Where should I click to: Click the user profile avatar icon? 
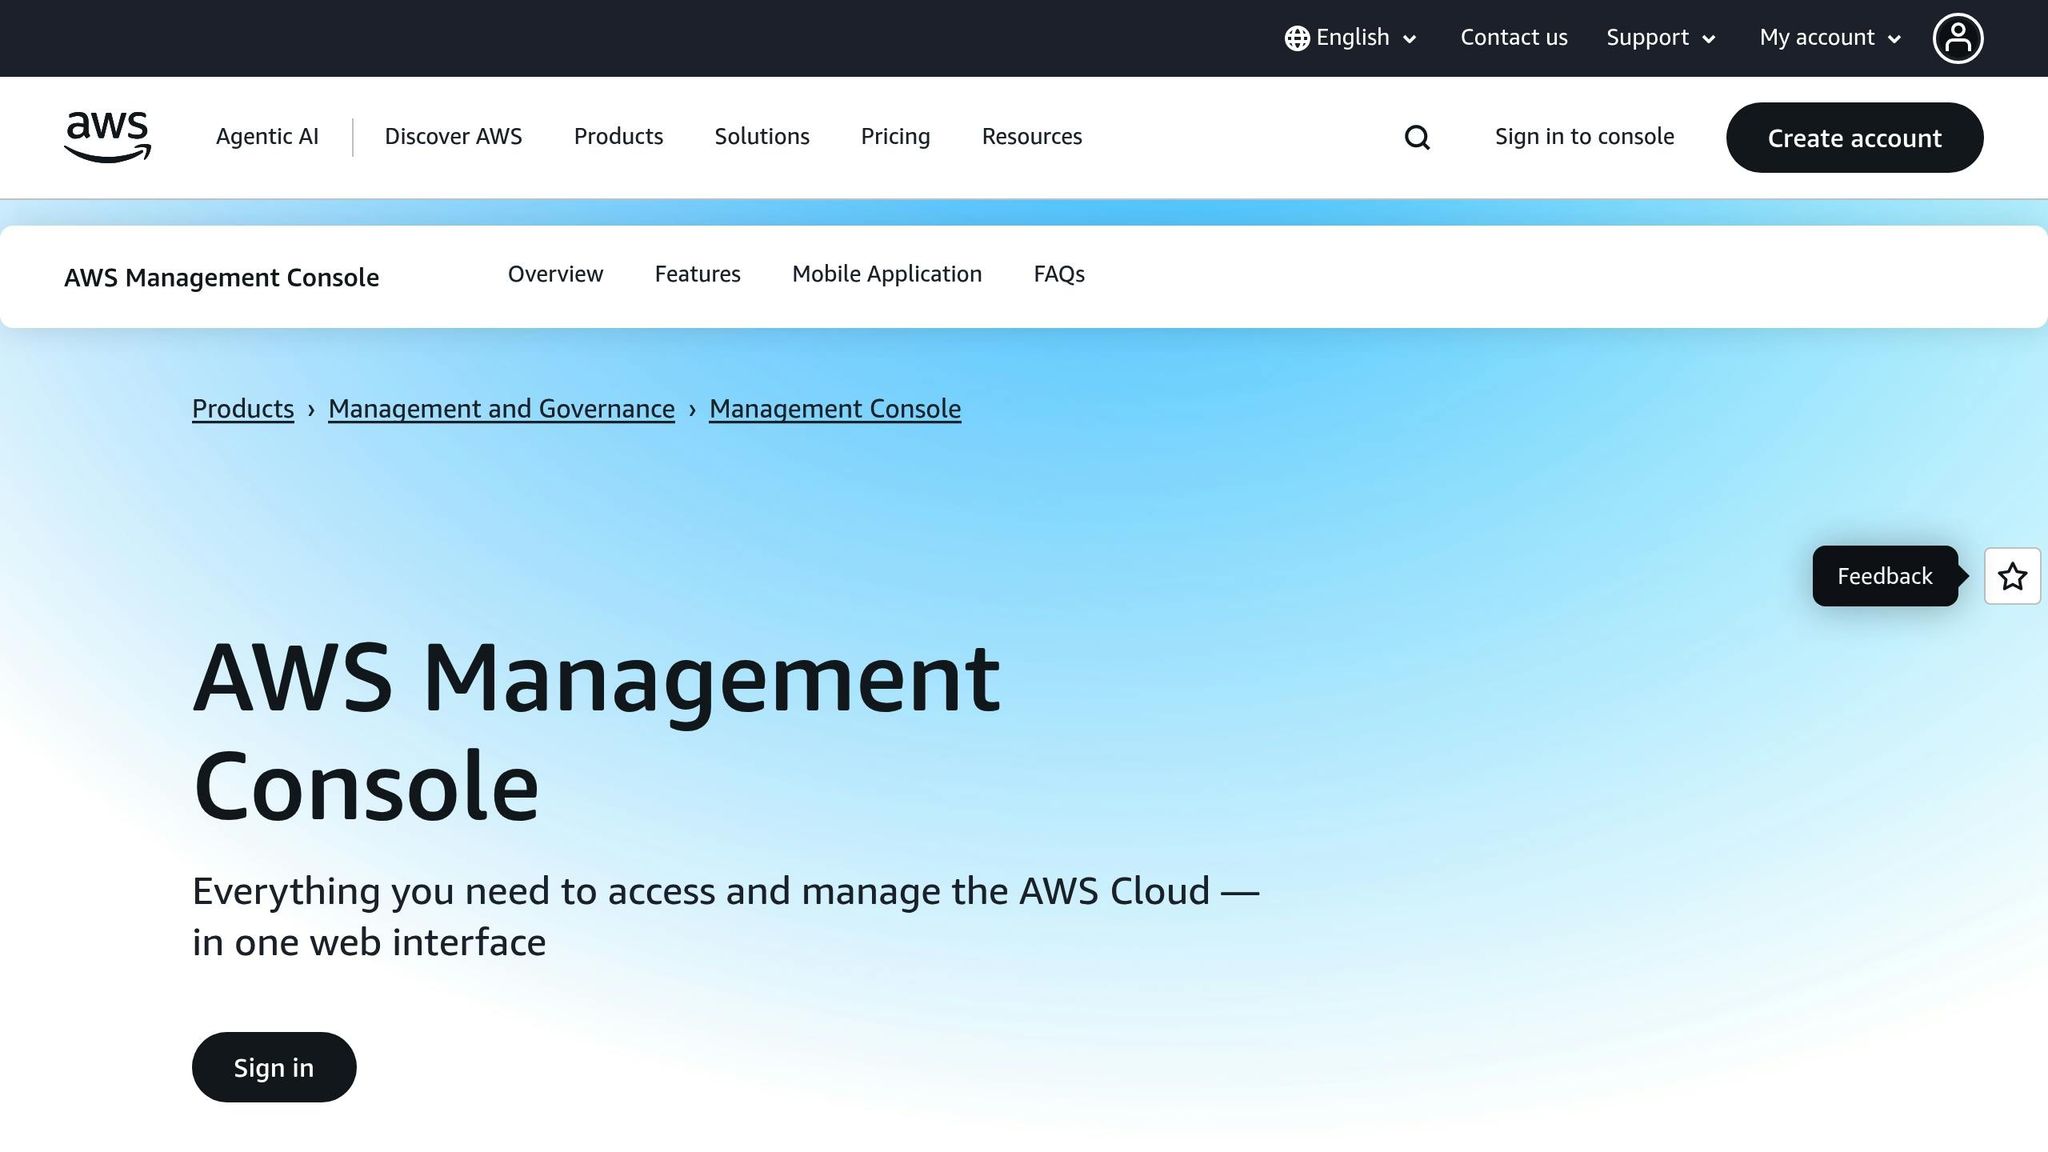click(x=1957, y=38)
